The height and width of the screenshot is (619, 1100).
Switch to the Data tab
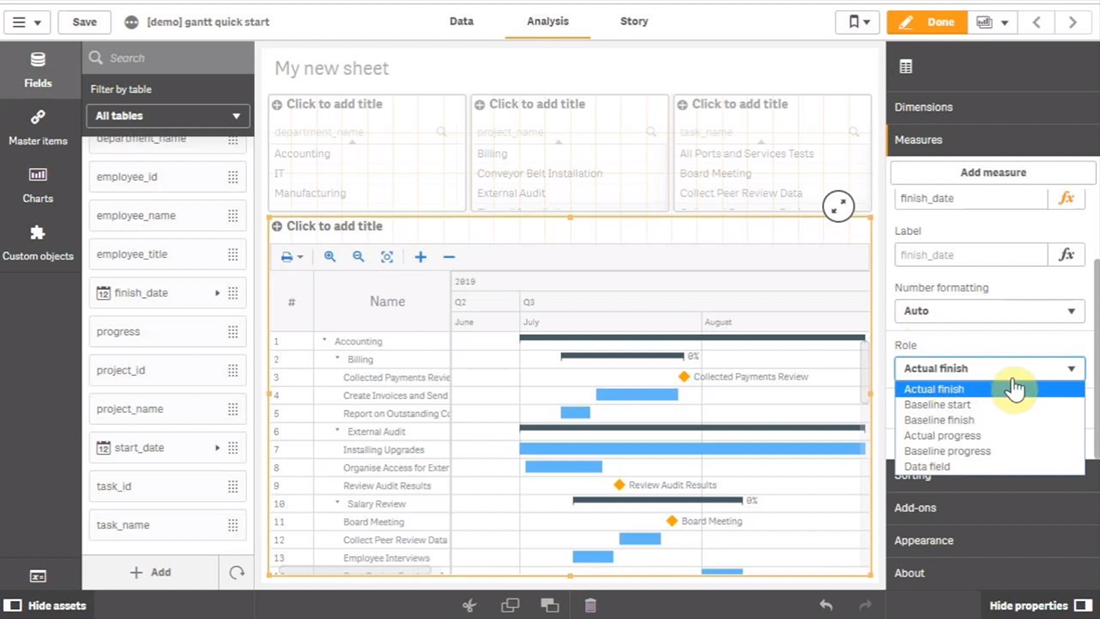pyautogui.click(x=461, y=21)
